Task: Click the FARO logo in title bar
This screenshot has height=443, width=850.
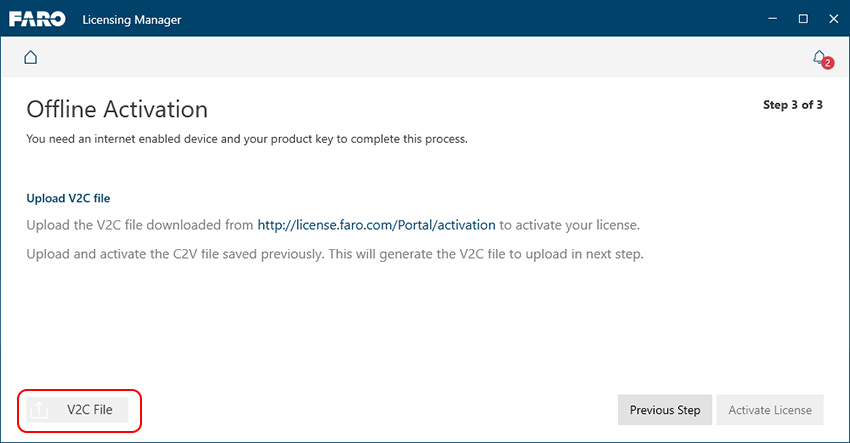Action: [38, 19]
